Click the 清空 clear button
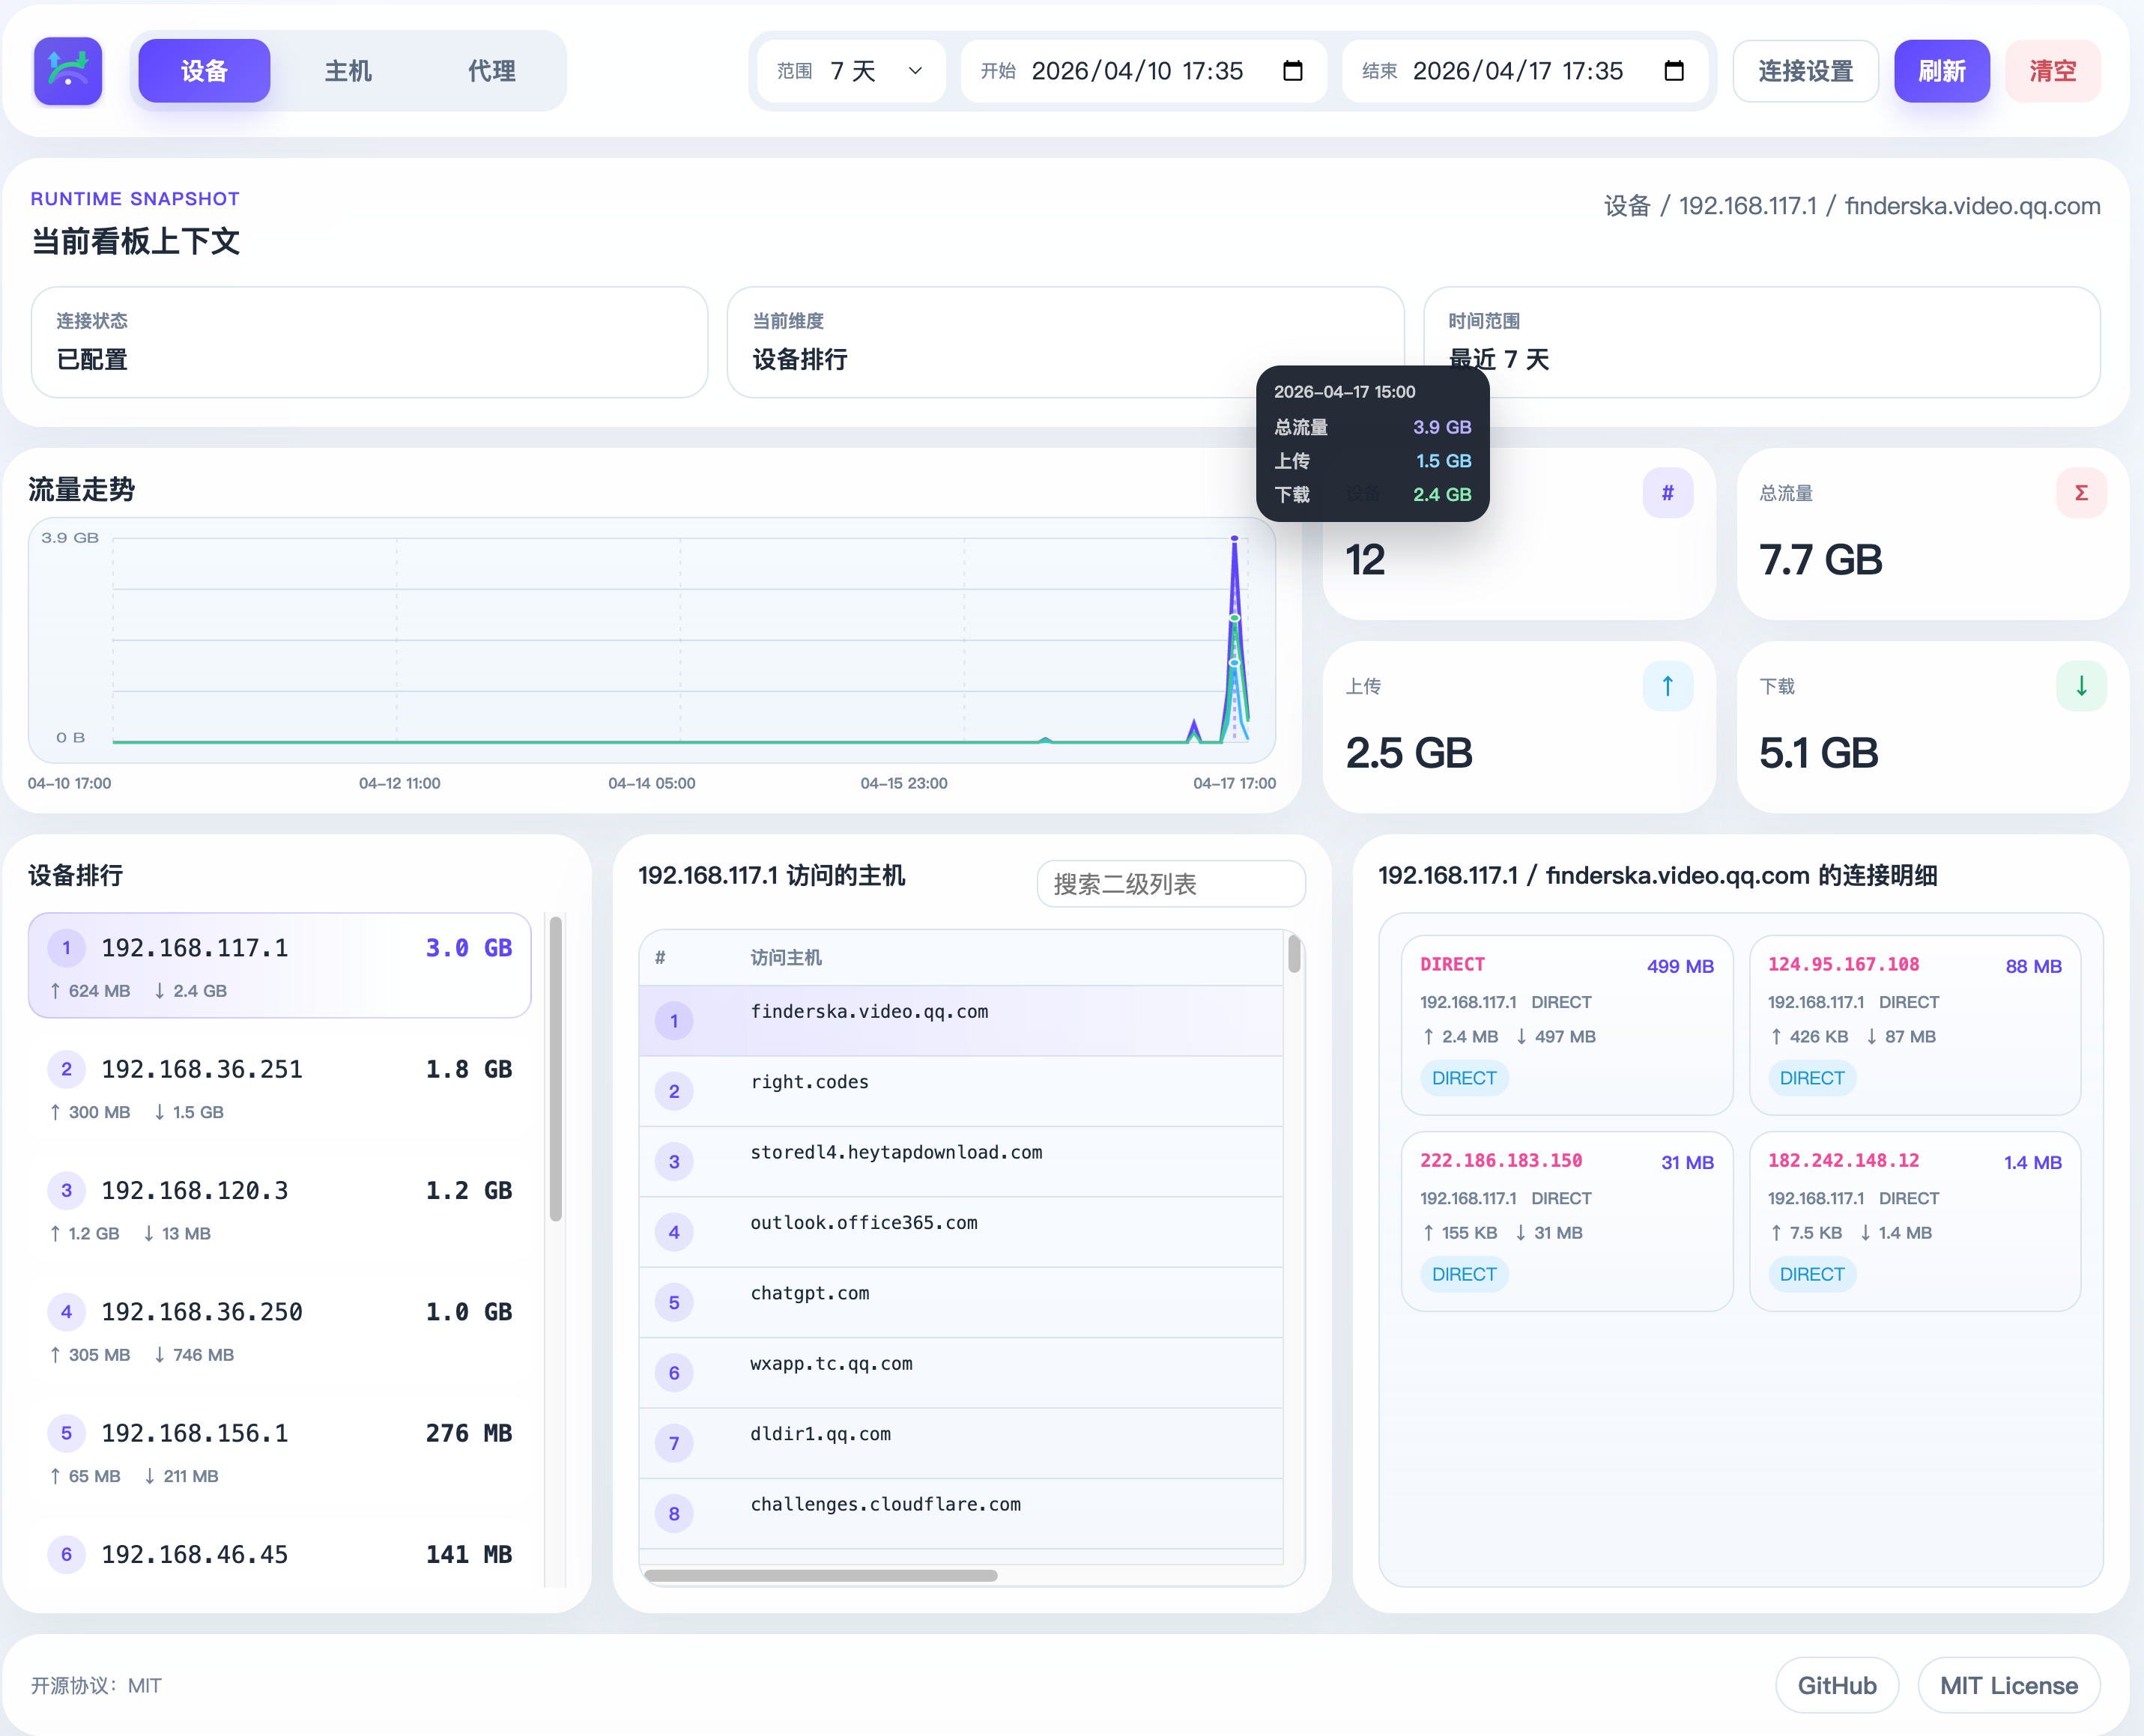The width and height of the screenshot is (2144, 1736). [x=2051, y=71]
